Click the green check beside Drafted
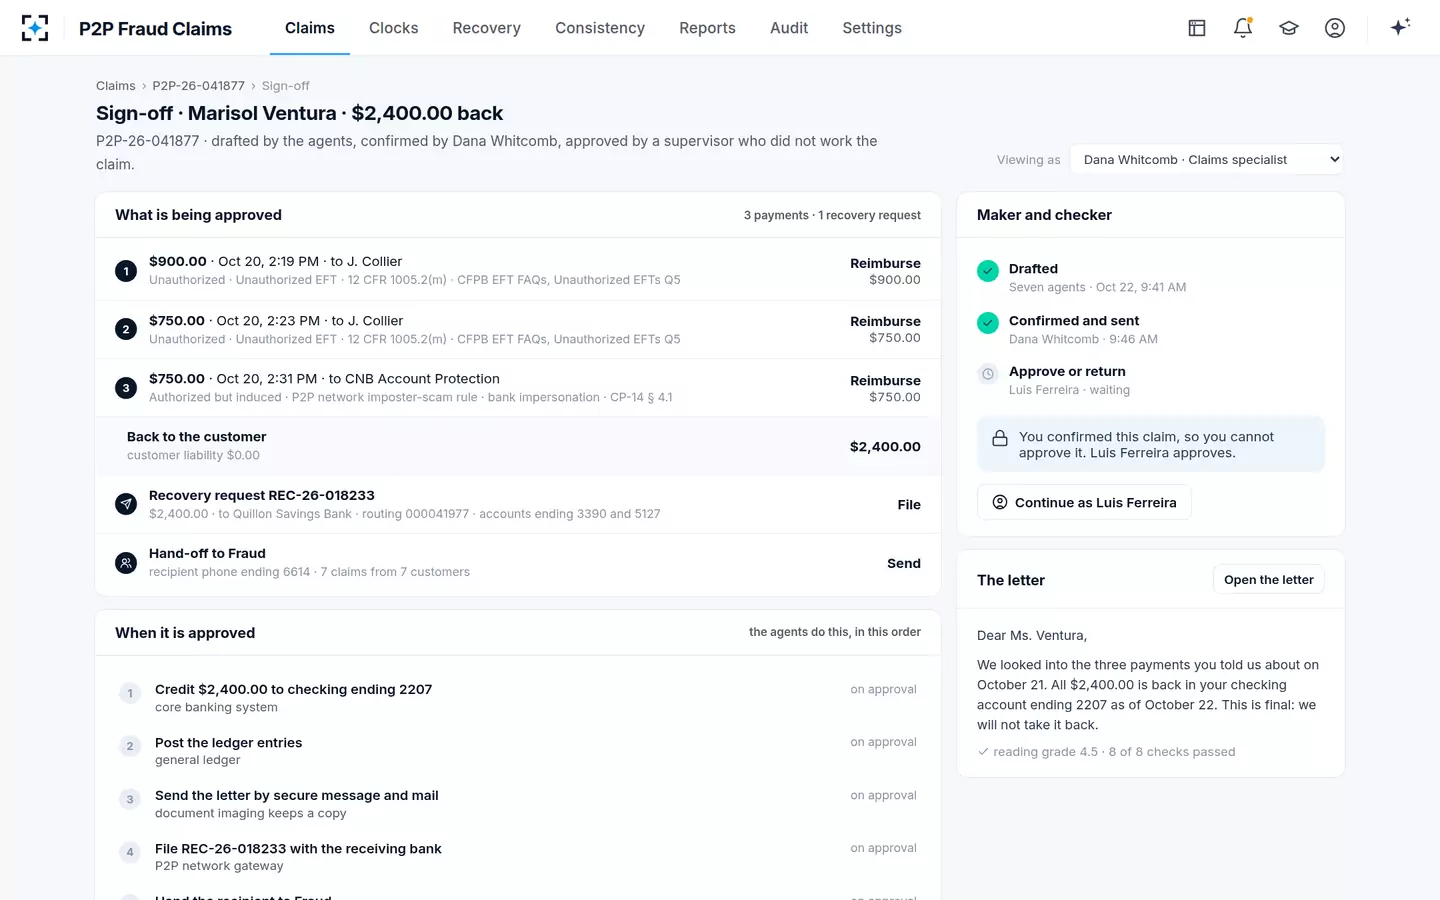1440x900 pixels. 988,271
